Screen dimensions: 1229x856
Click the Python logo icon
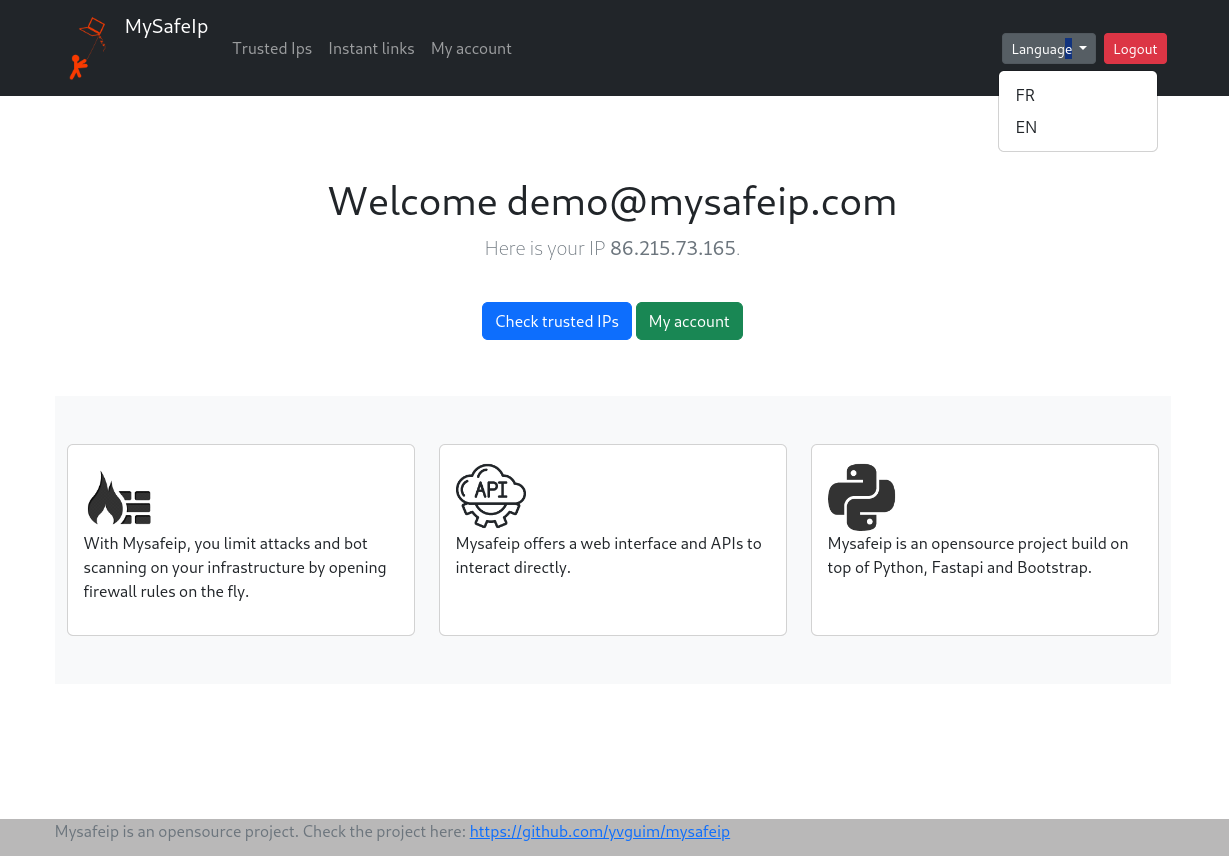[861, 497]
